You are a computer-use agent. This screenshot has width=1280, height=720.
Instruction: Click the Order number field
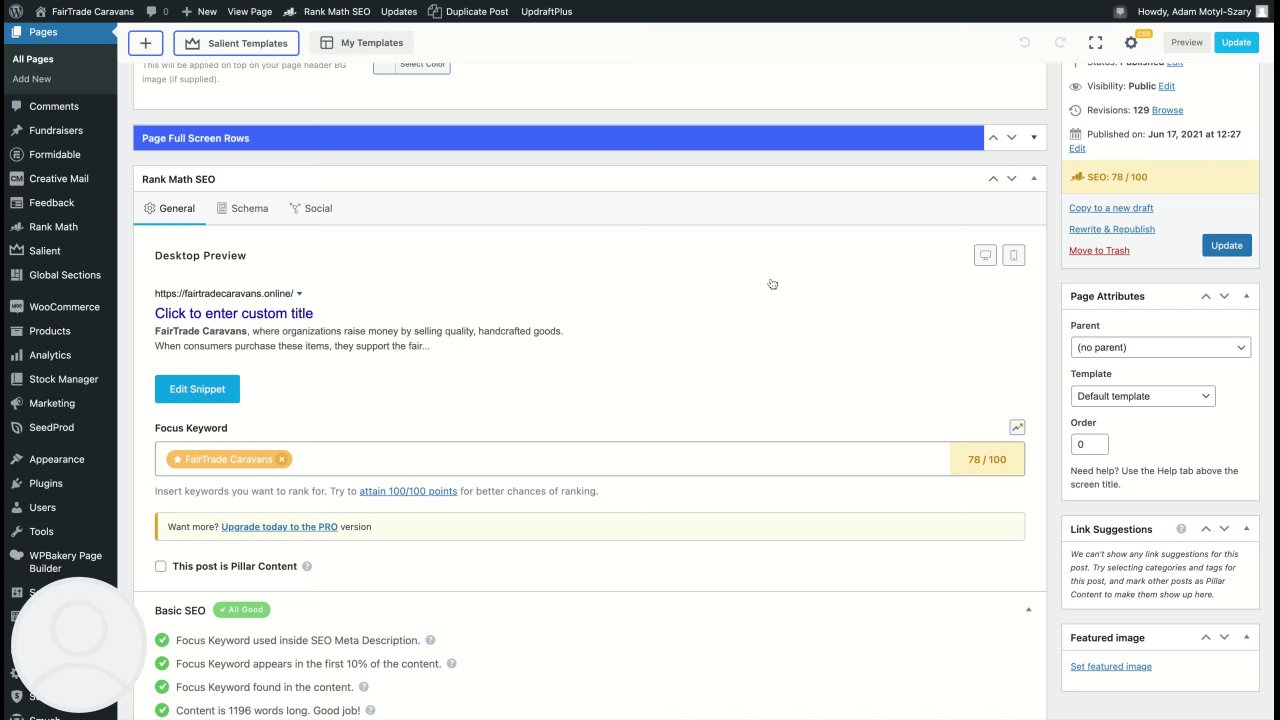coord(1089,444)
